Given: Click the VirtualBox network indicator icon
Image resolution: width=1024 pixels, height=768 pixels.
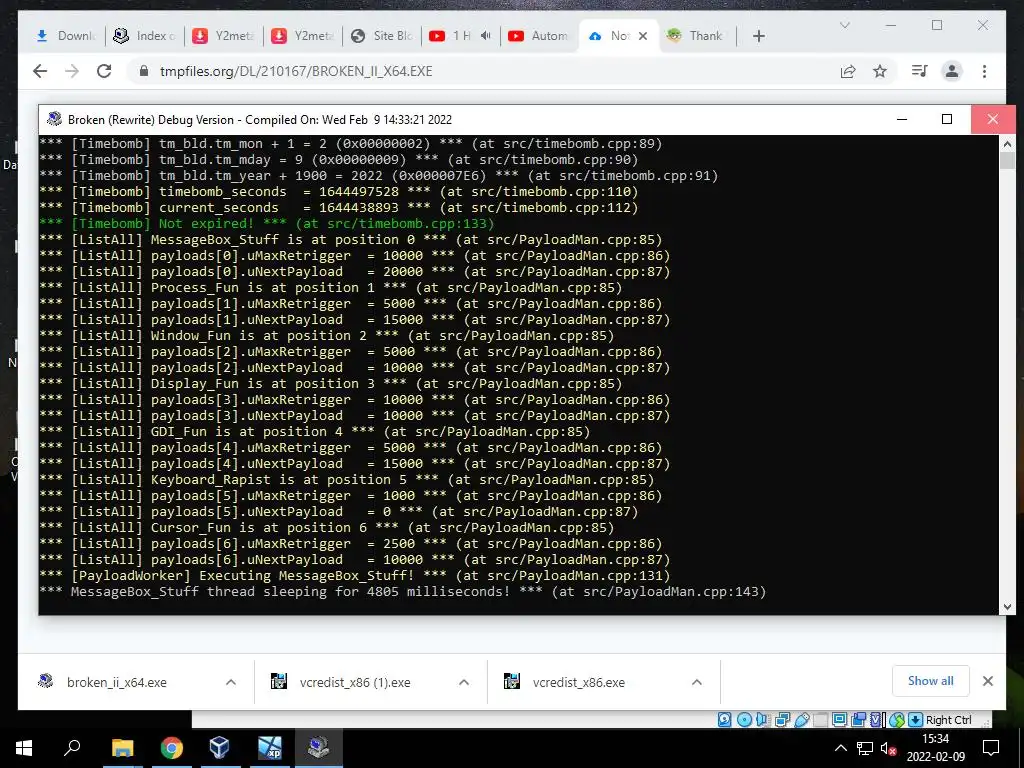Looking at the screenshot, I should [x=782, y=720].
